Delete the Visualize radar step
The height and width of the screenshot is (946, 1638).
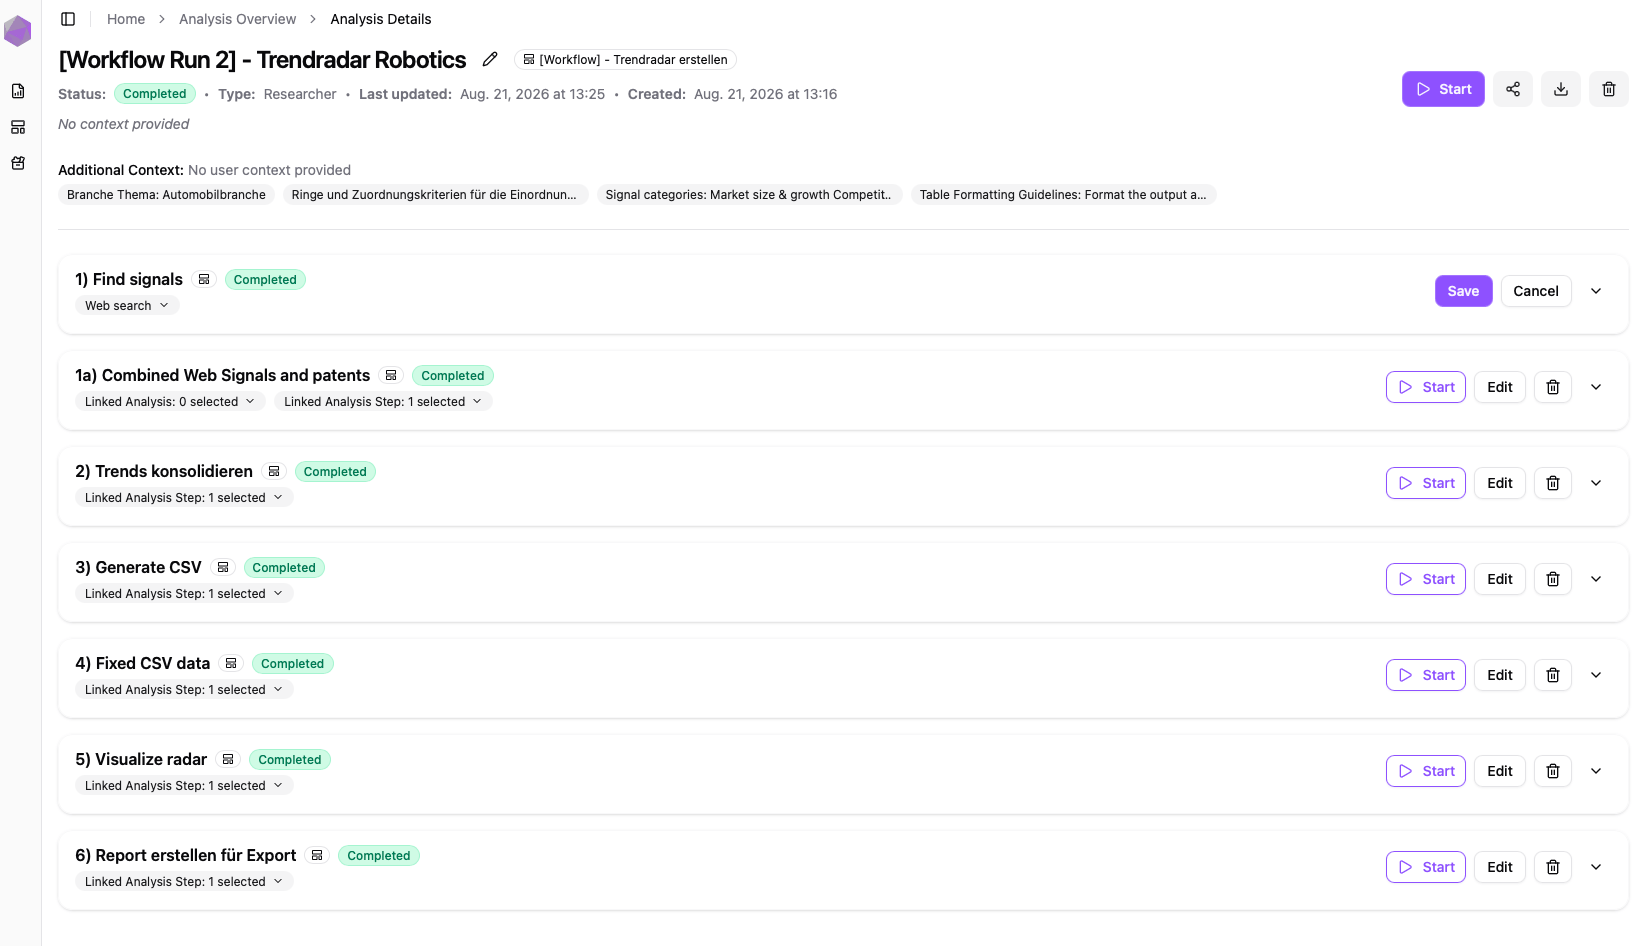click(x=1553, y=771)
